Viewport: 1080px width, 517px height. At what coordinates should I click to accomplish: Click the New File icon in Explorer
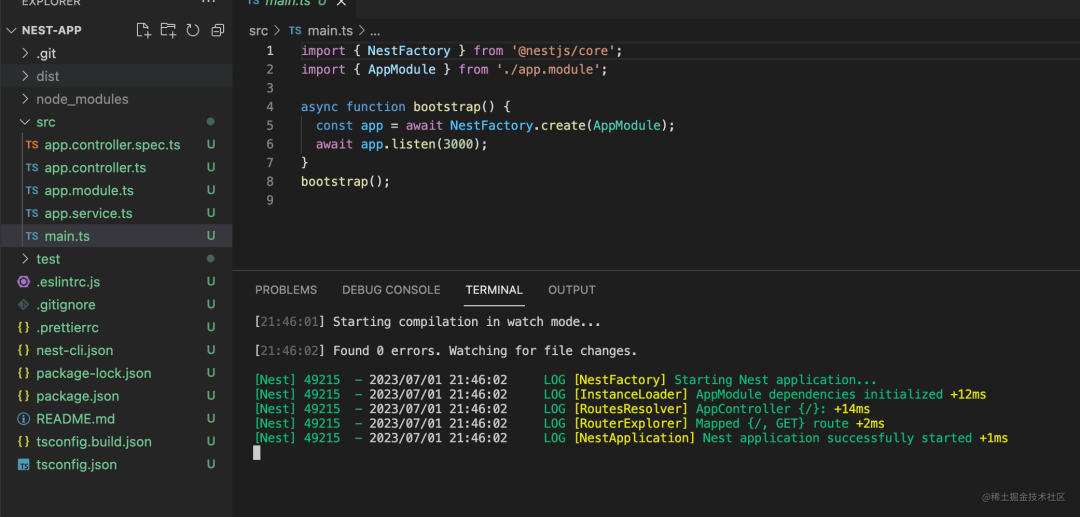[x=143, y=30]
